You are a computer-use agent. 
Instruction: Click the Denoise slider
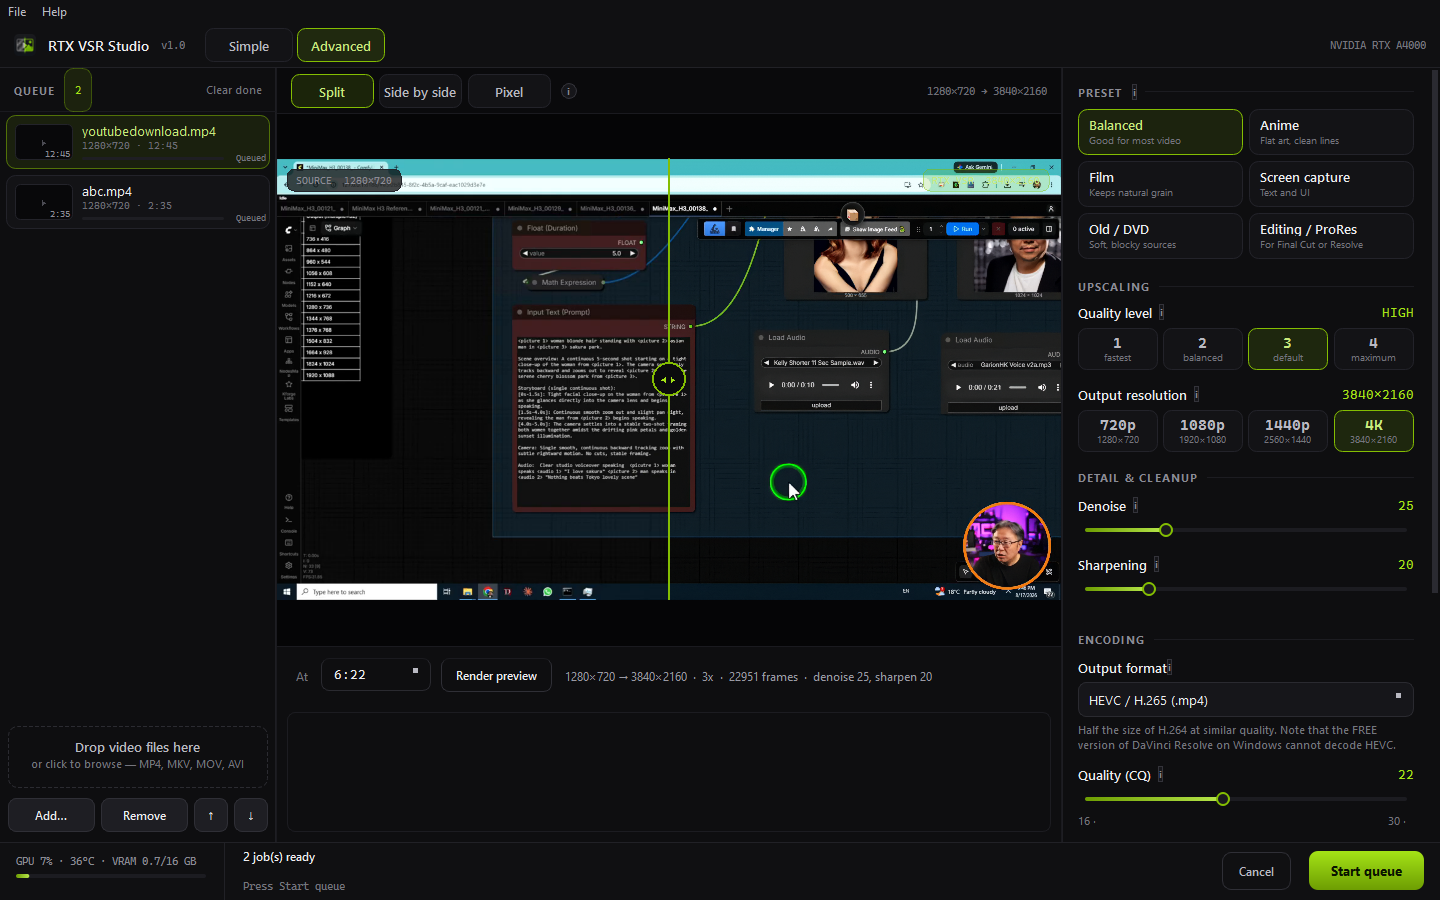pos(1245,530)
